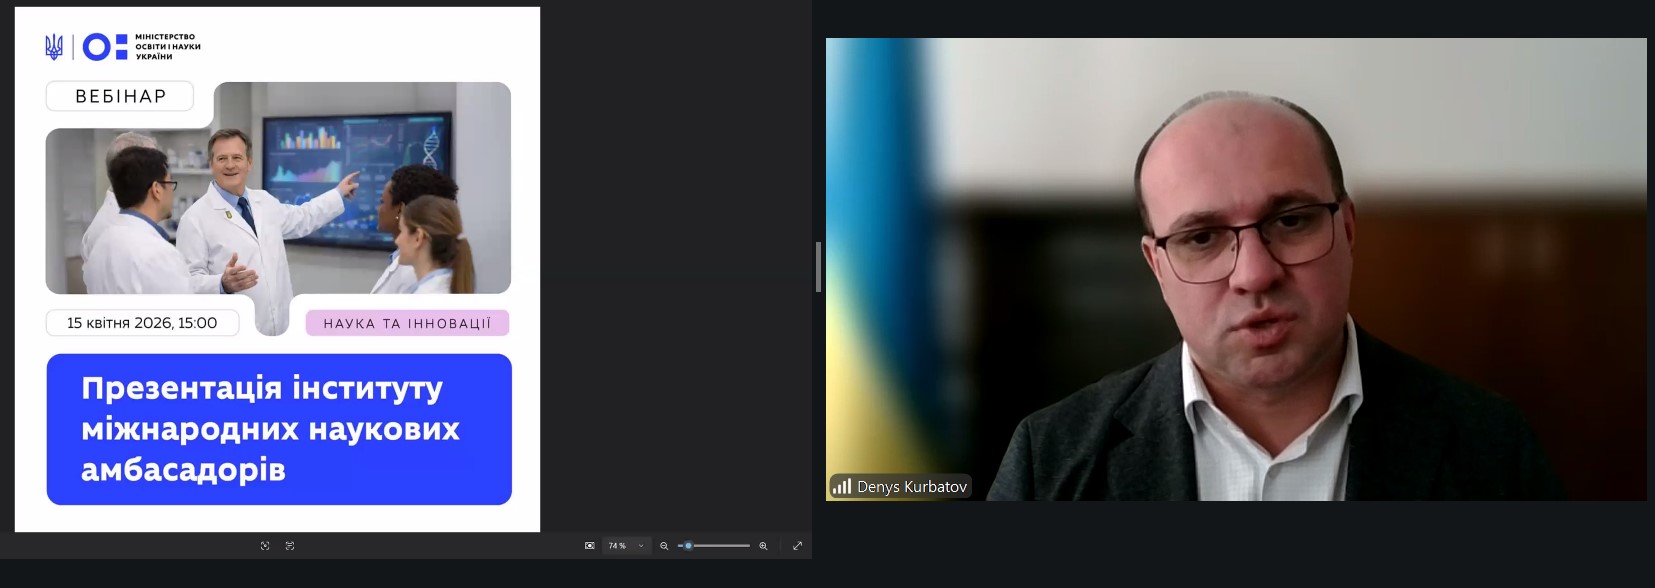
Task: Click the blue presentation title block
Action: click(279, 429)
